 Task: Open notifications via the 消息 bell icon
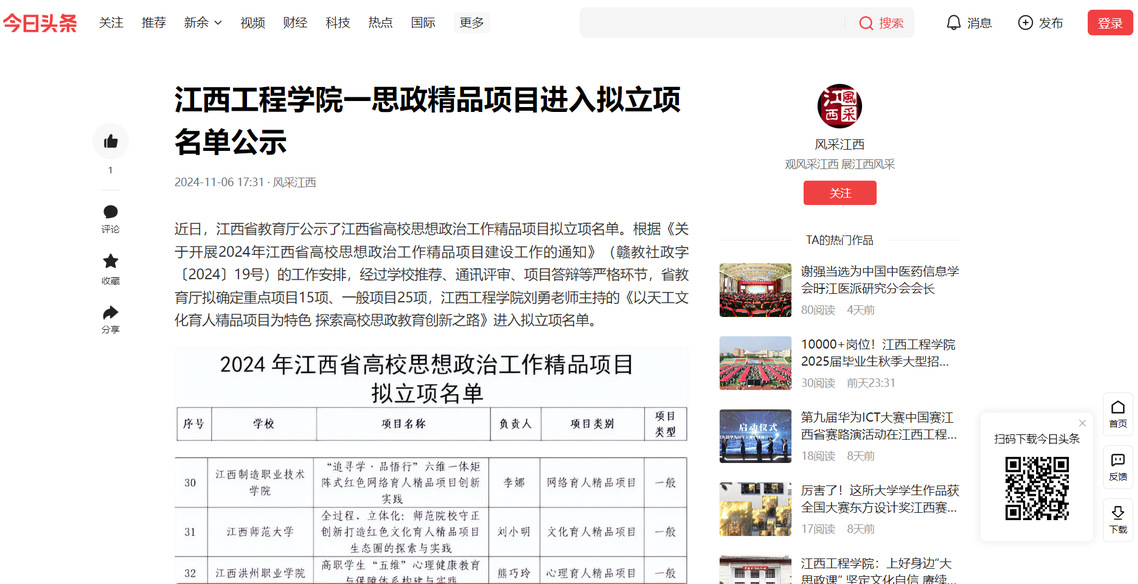pyautogui.click(x=954, y=23)
